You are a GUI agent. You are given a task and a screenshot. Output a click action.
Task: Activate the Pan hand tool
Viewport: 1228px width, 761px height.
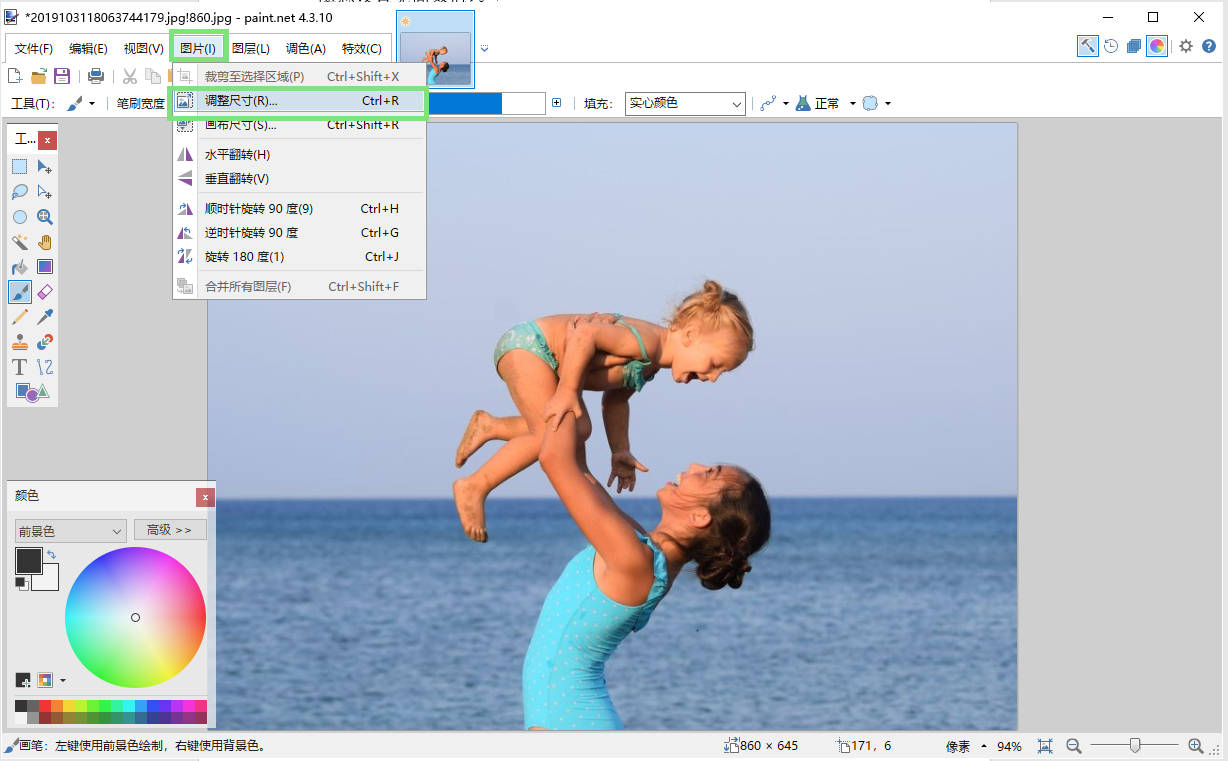point(45,242)
